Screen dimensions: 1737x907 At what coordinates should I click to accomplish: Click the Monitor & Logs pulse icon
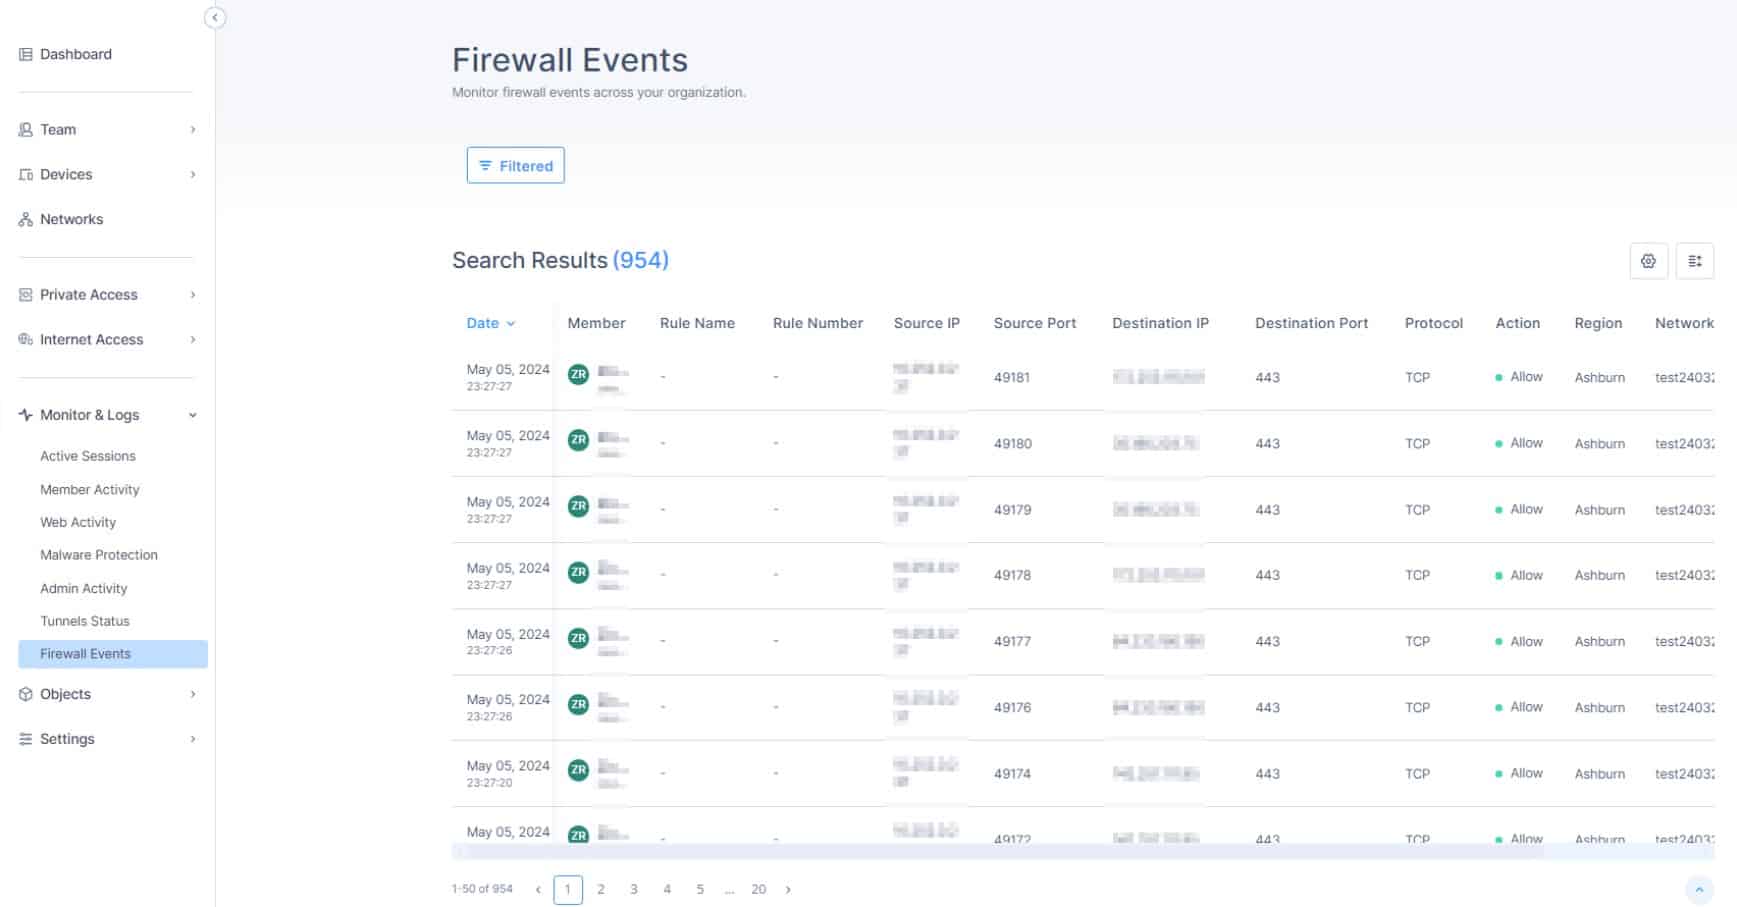(25, 414)
